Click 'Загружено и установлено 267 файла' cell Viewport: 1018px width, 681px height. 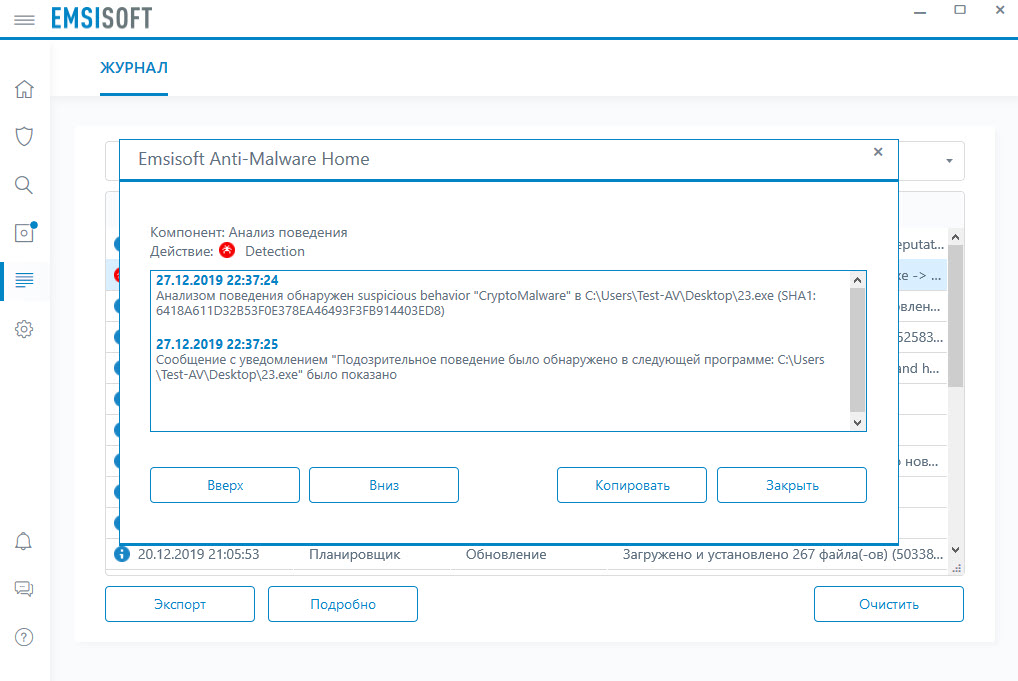[782, 554]
